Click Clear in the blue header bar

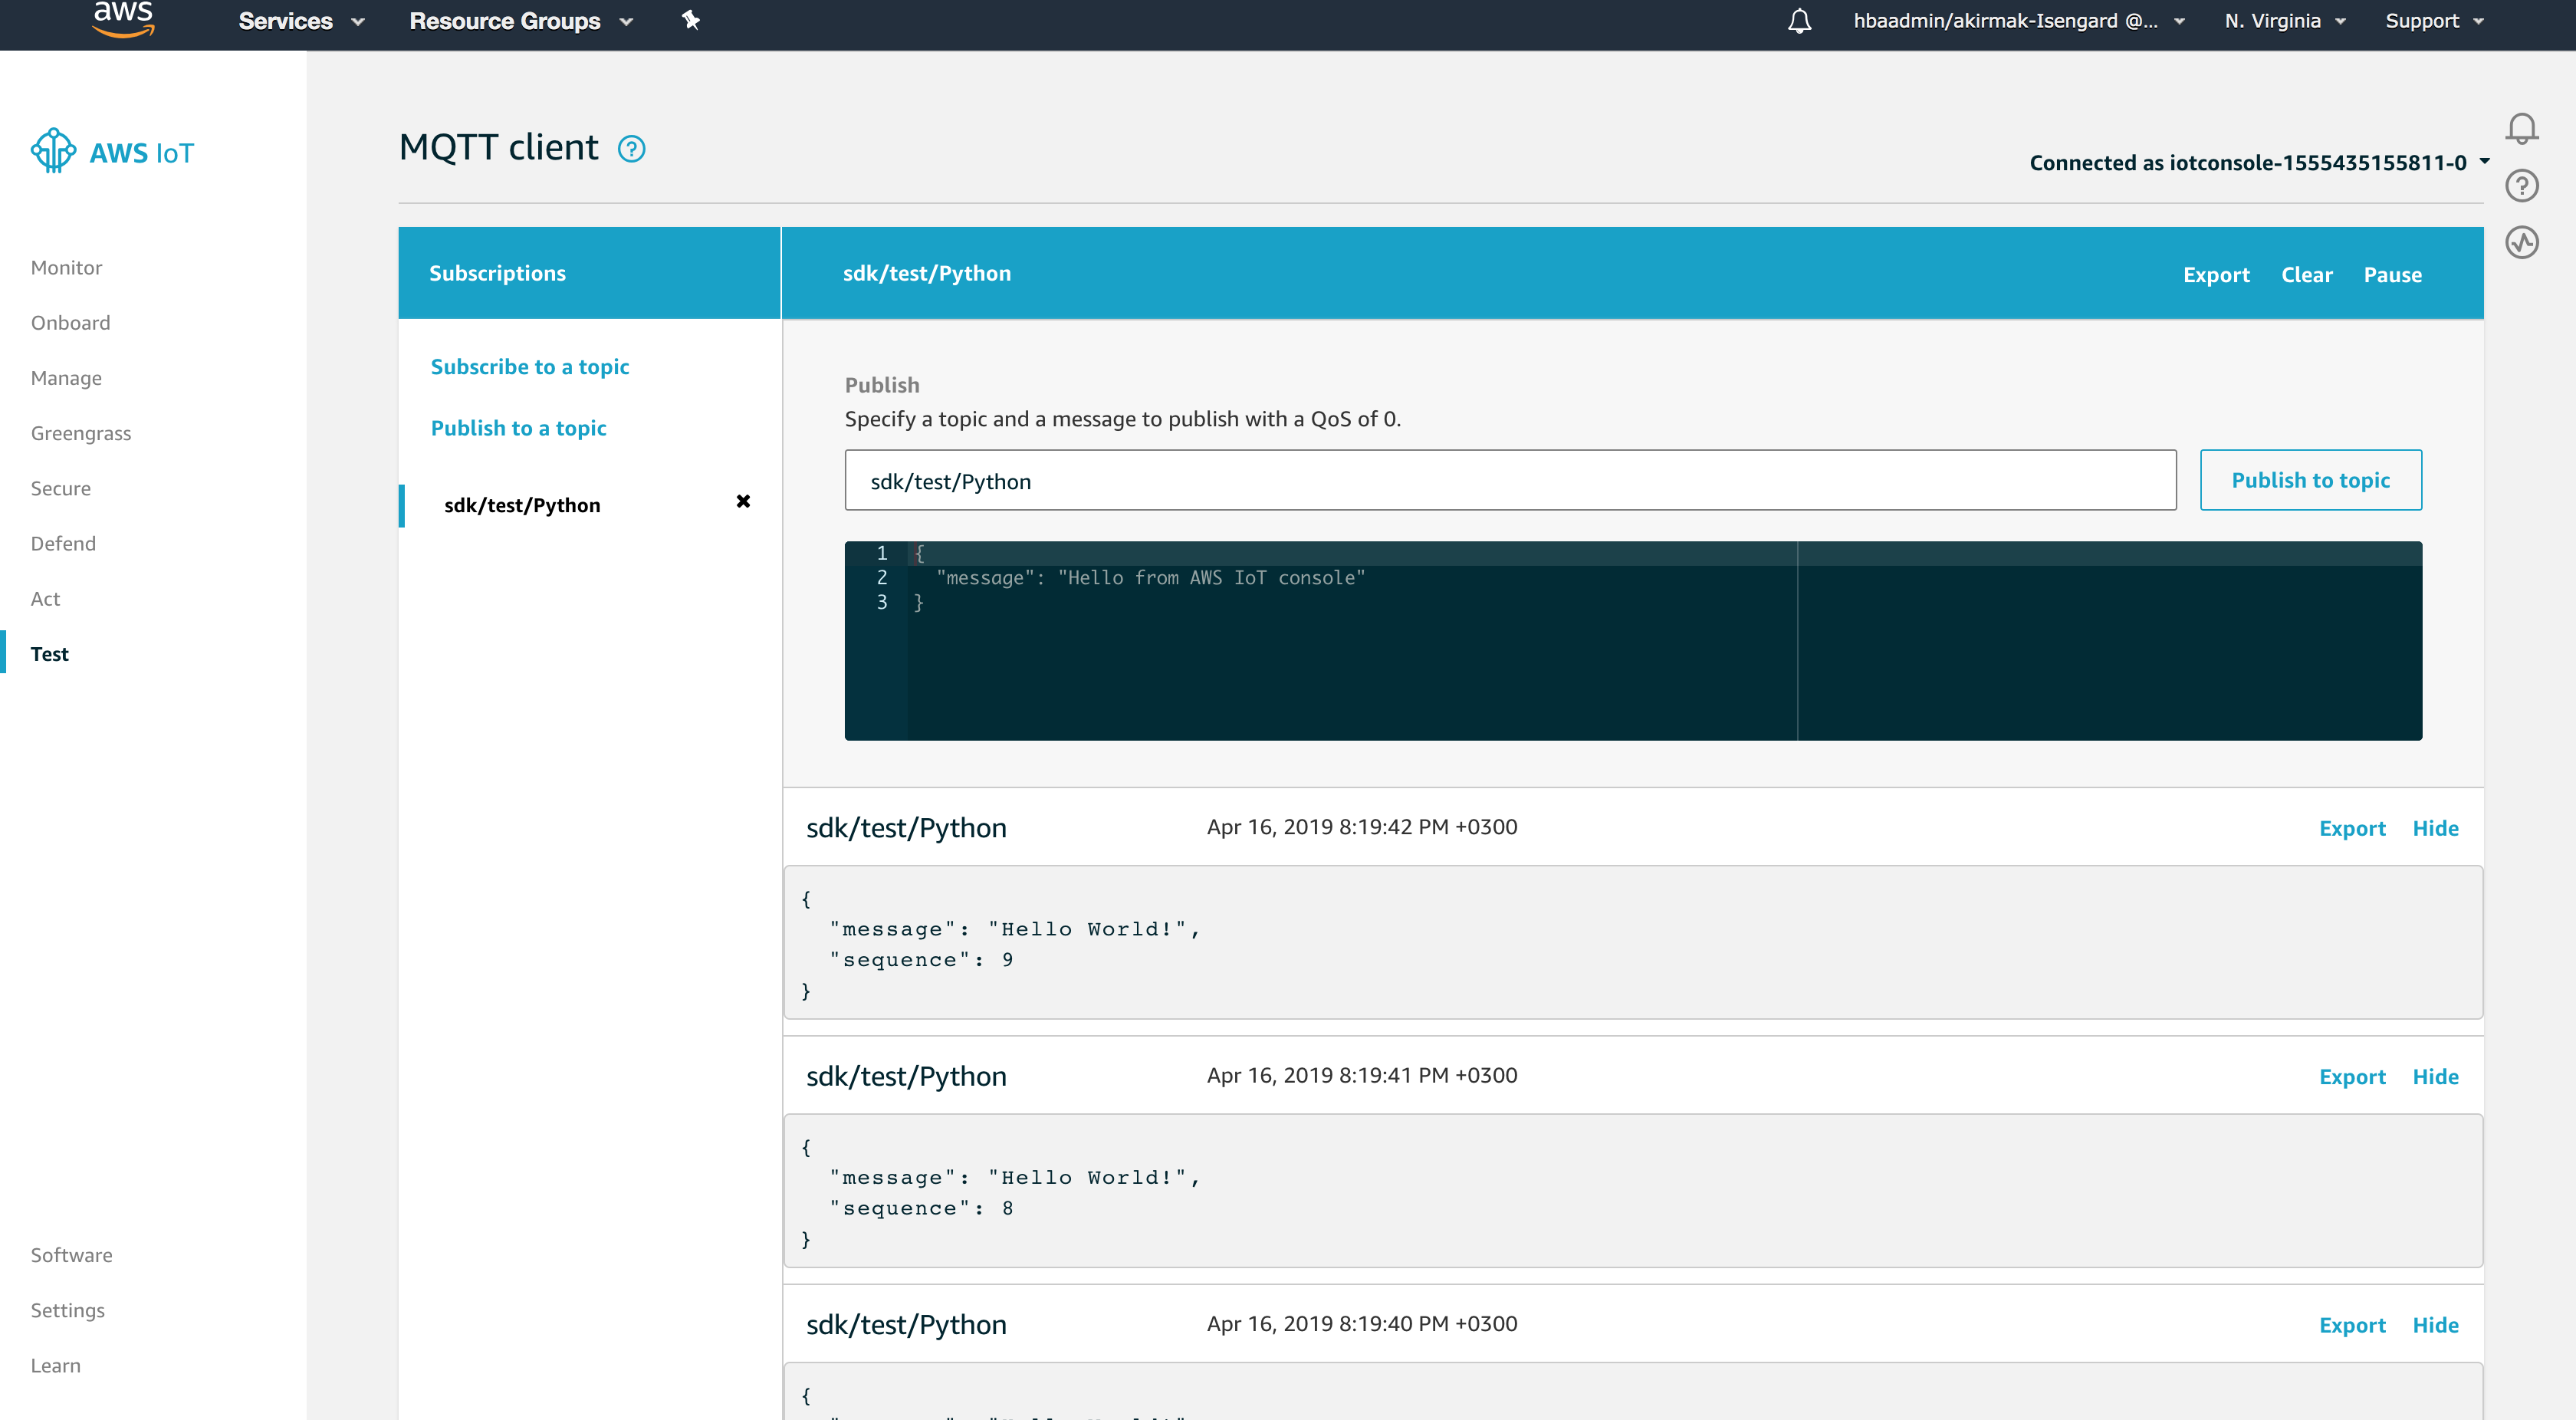coord(2306,274)
